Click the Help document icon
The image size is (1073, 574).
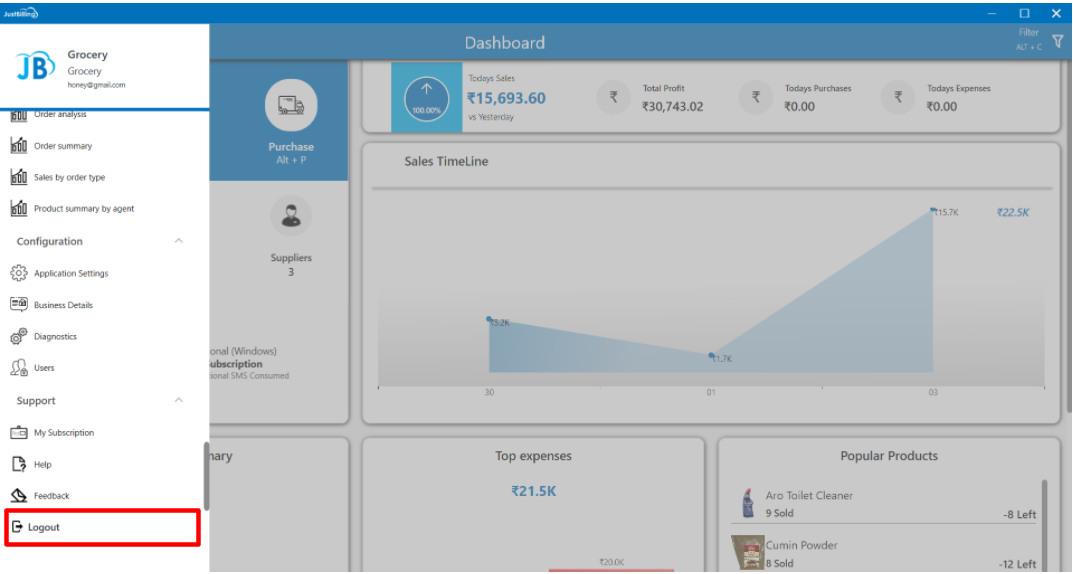click(18, 464)
